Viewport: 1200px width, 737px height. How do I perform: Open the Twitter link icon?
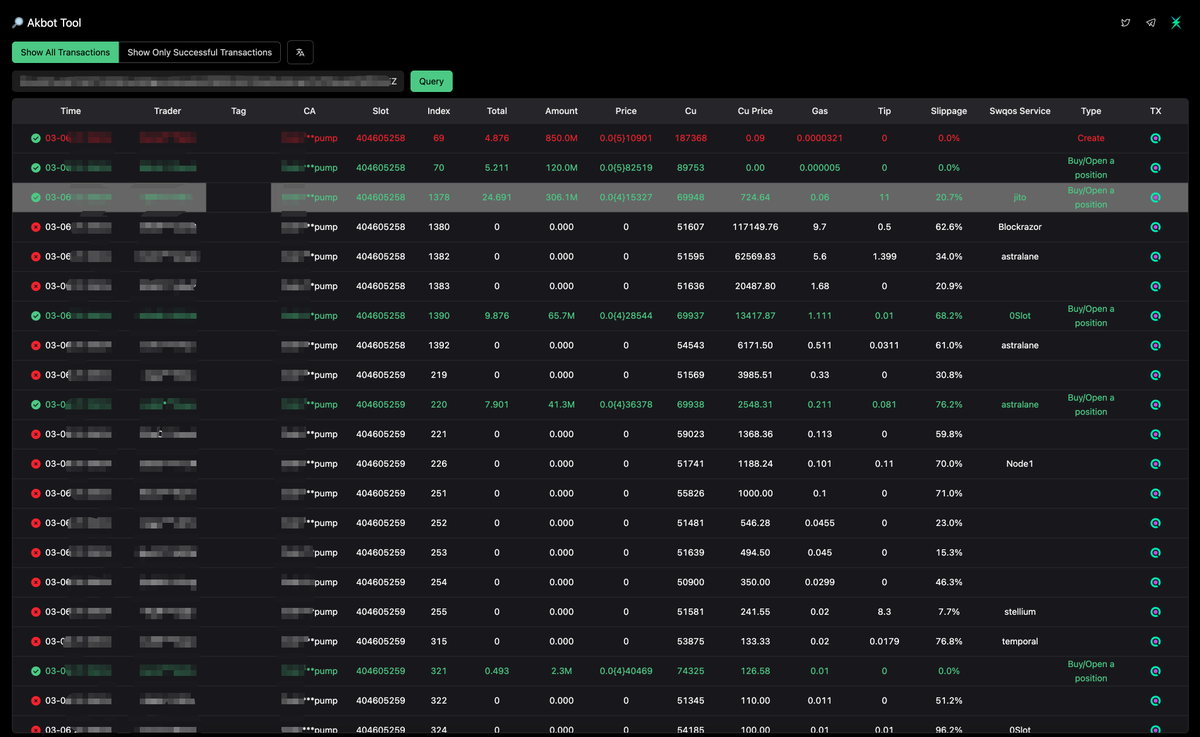pyautogui.click(x=1126, y=23)
